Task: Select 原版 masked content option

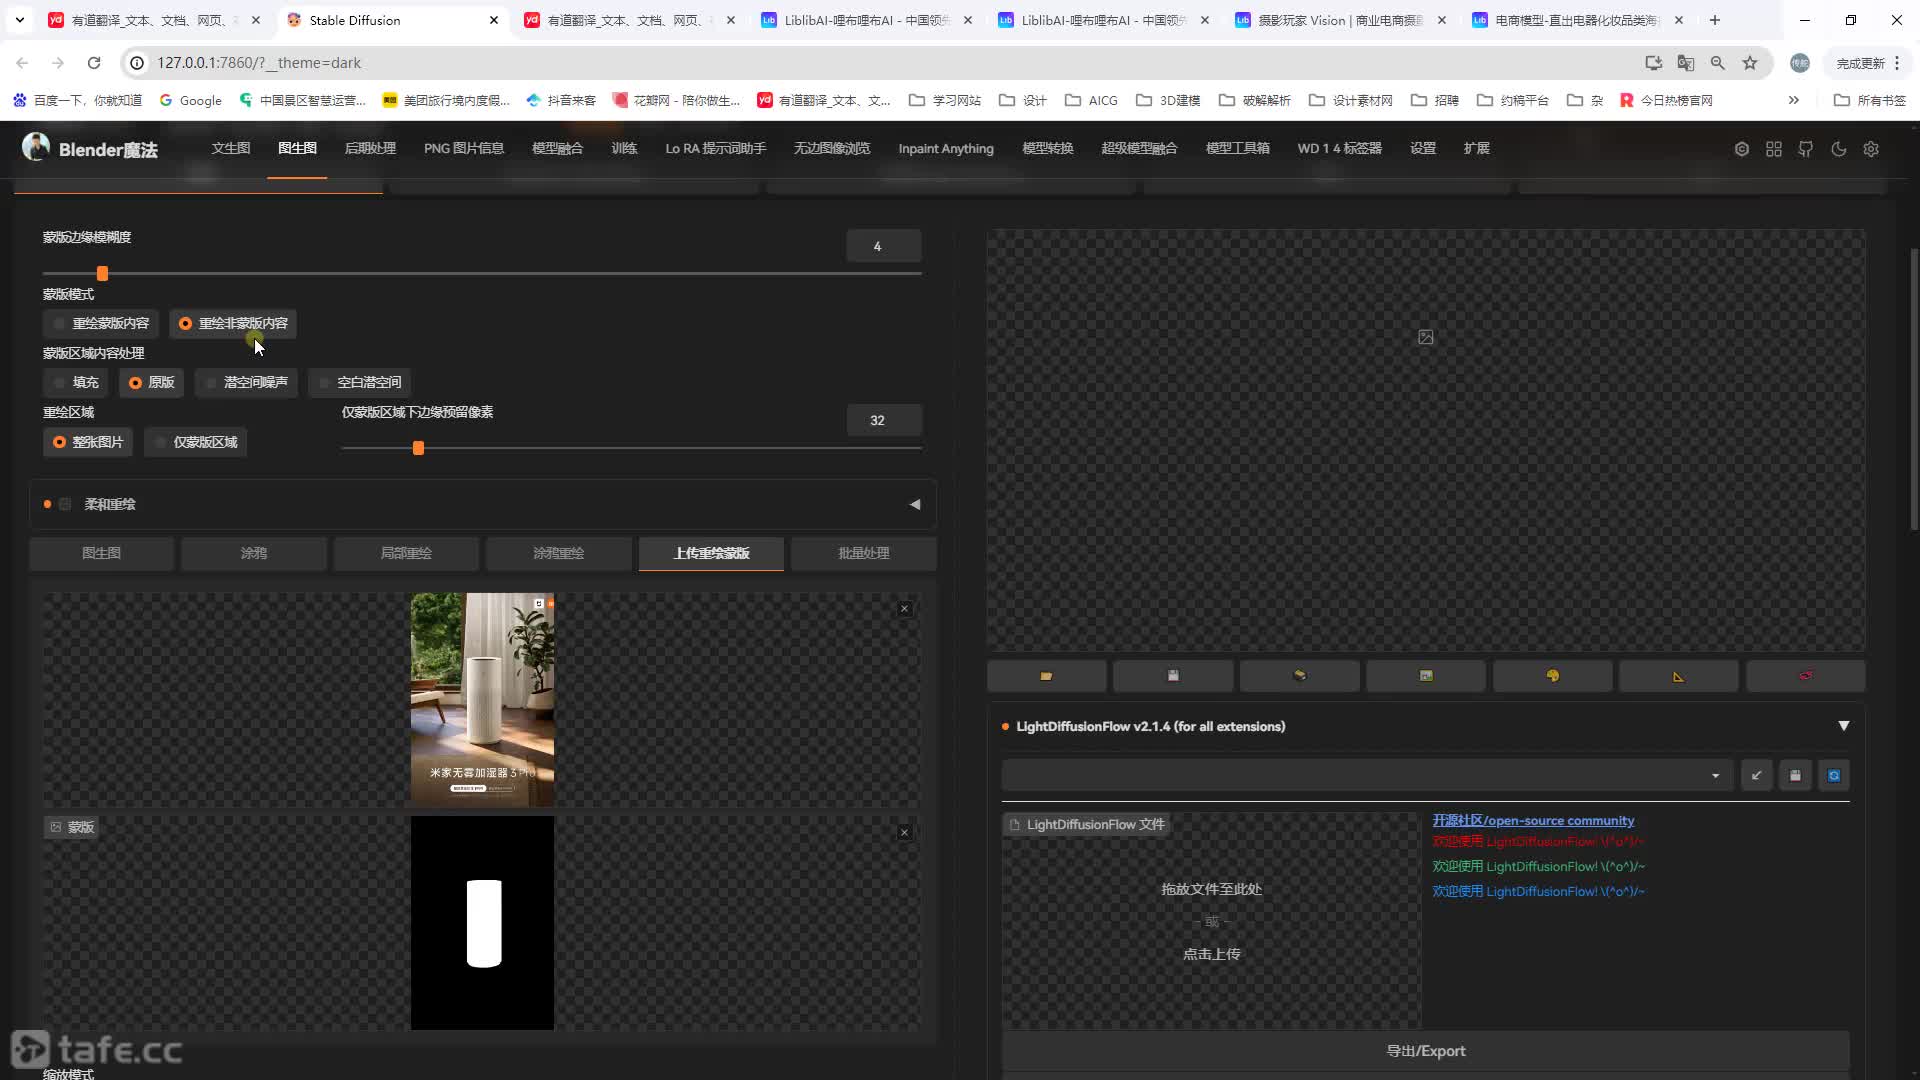Action: tap(151, 382)
